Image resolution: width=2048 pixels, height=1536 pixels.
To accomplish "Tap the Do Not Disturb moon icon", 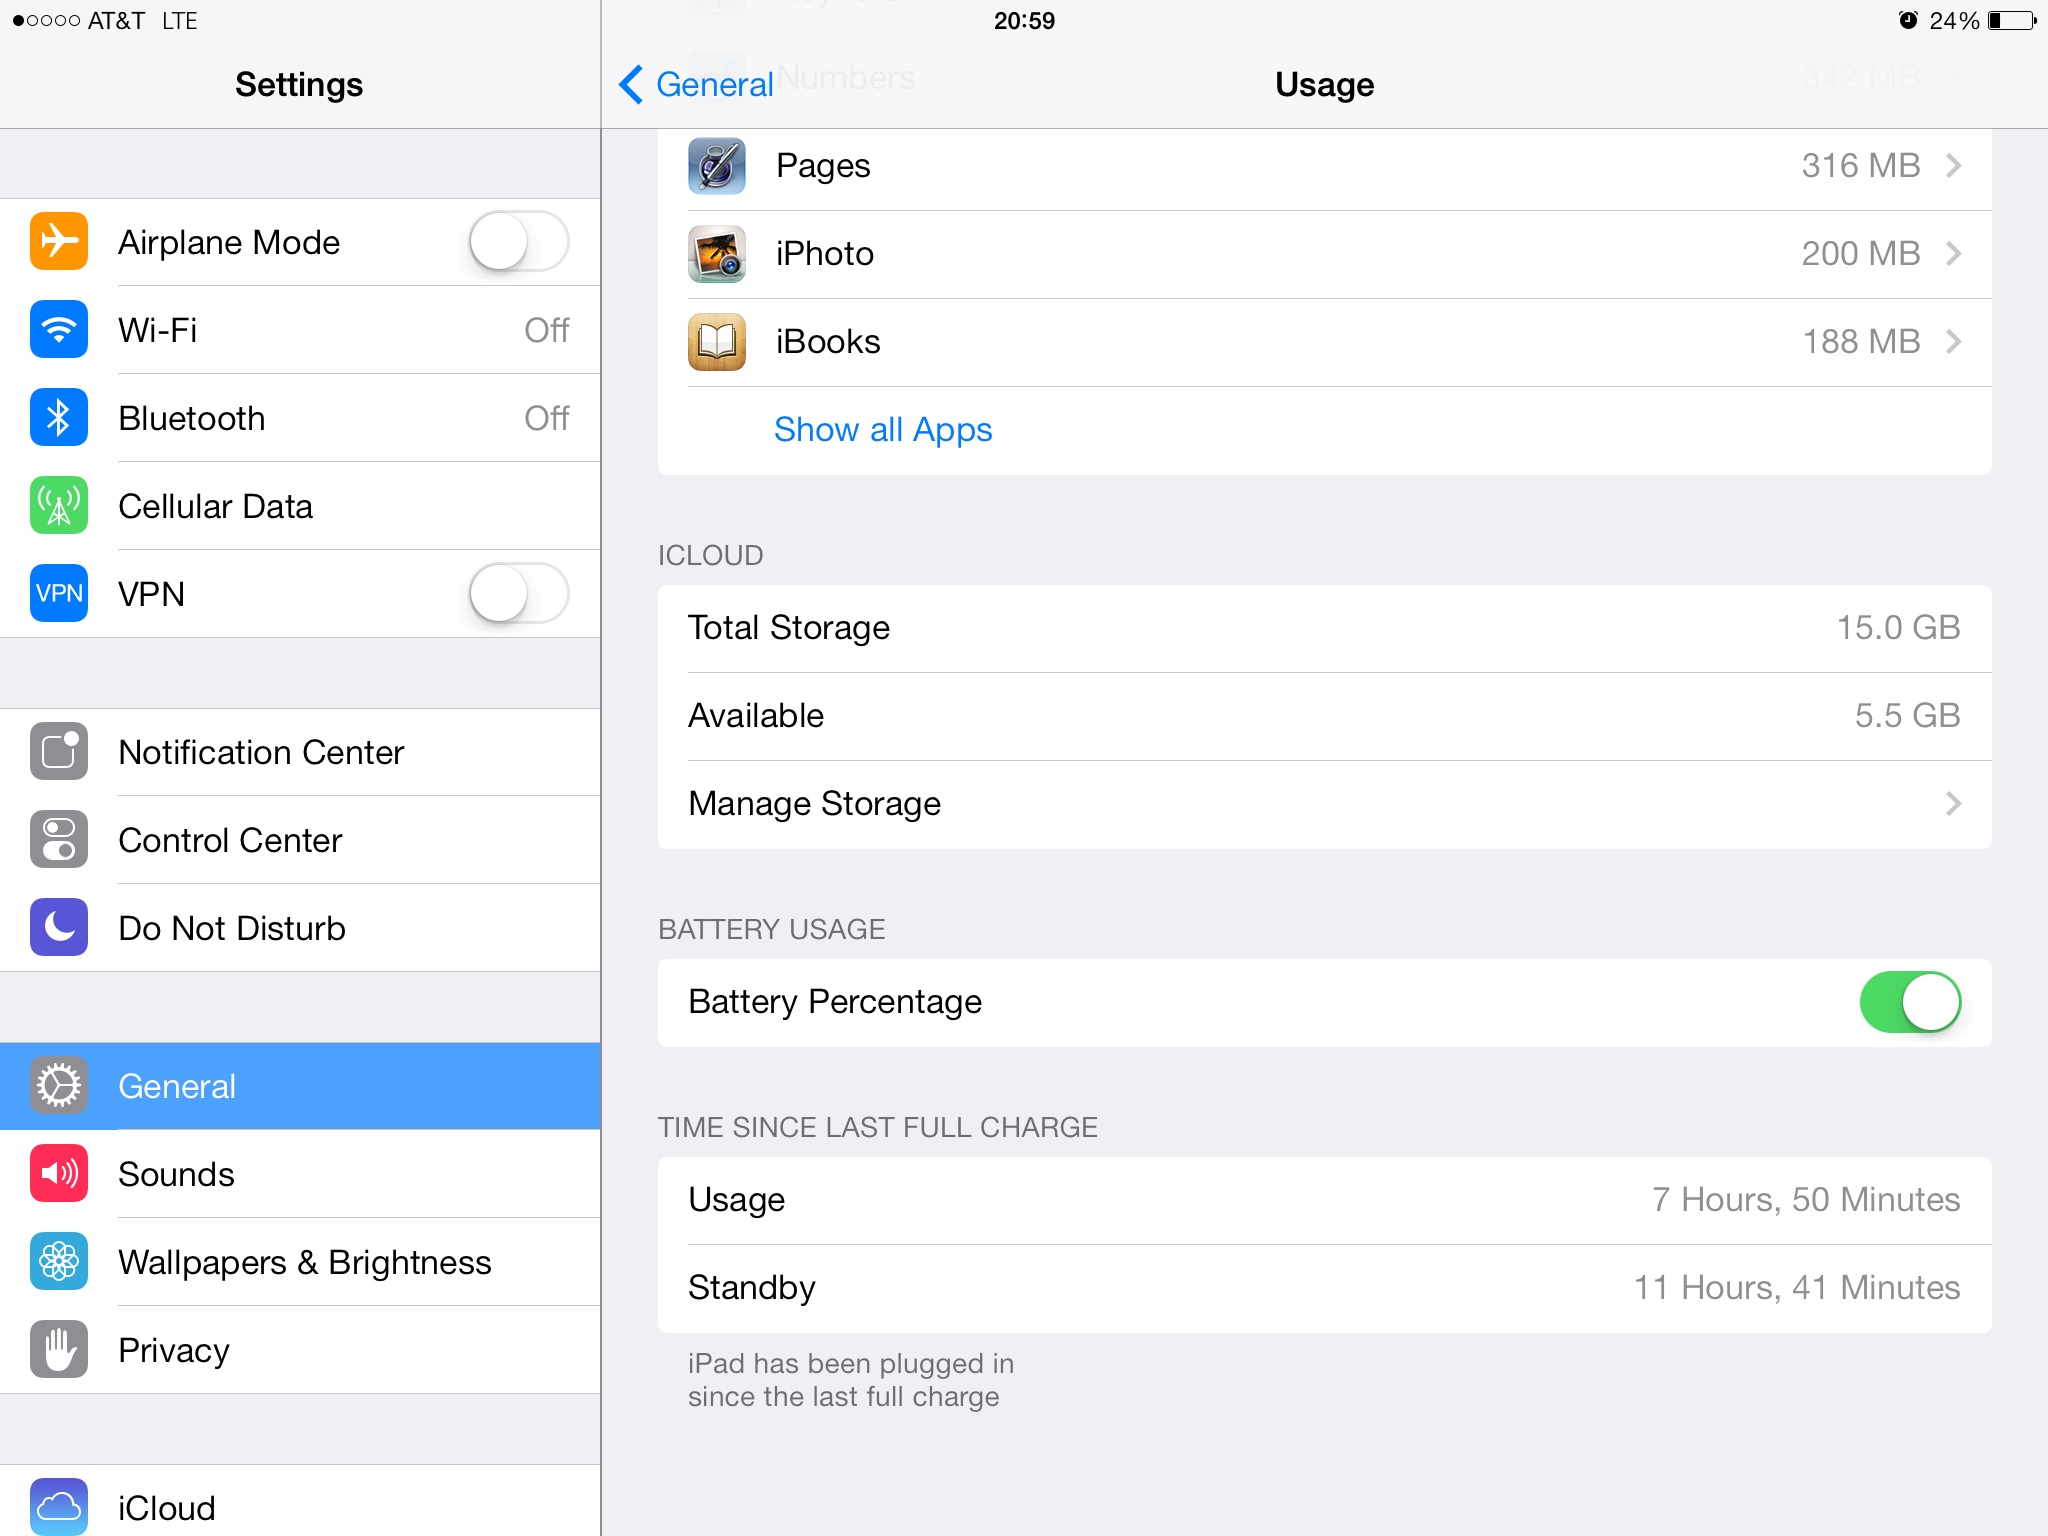I will point(59,928).
